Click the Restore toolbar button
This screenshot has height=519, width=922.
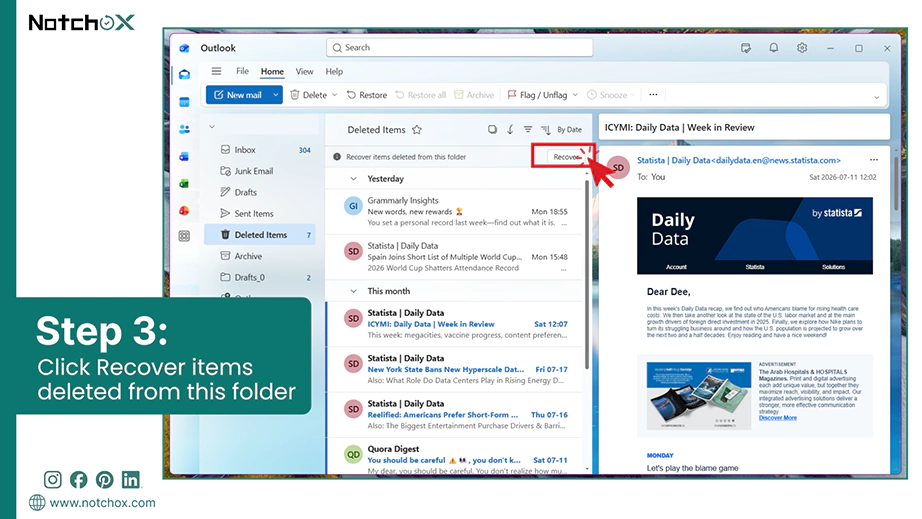tap(367, 95)
